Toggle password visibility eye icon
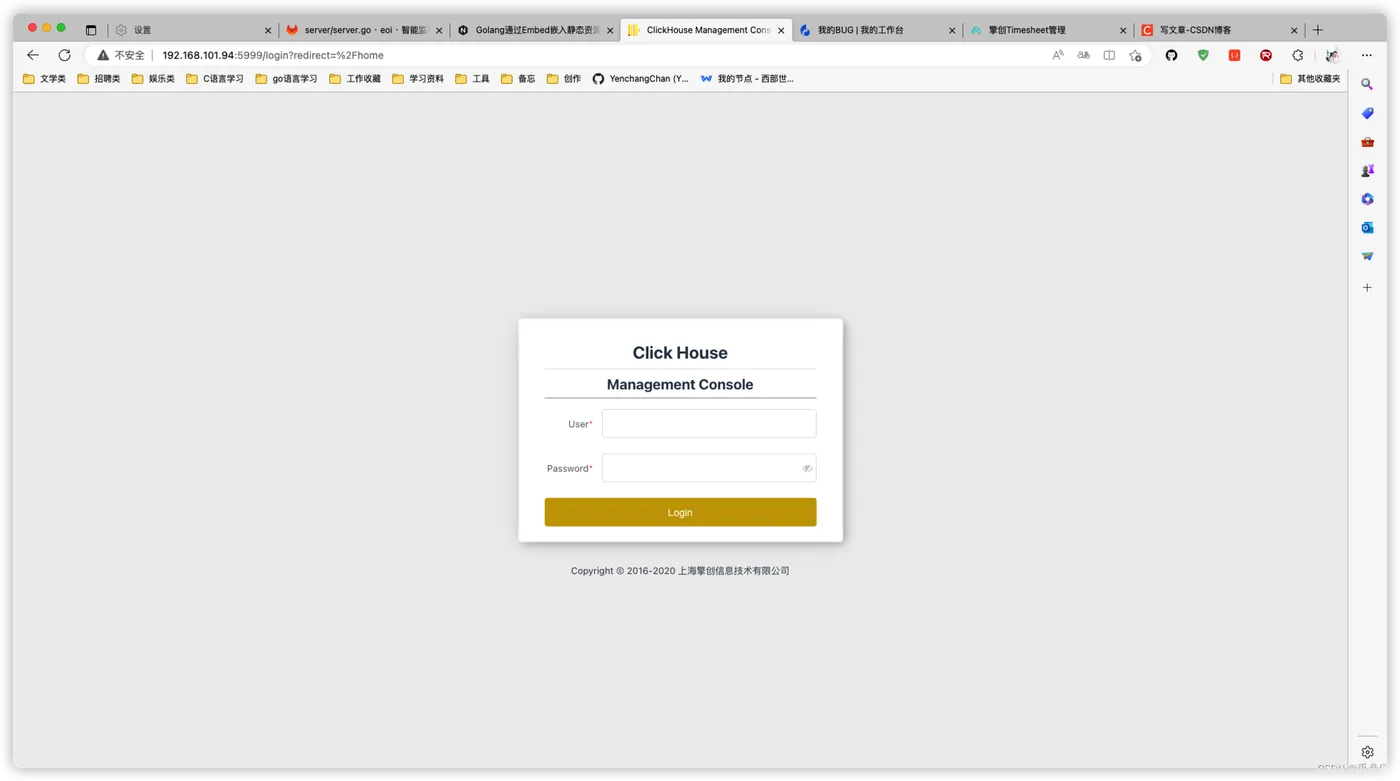The image size is (1400, 781). click(807, 468)
